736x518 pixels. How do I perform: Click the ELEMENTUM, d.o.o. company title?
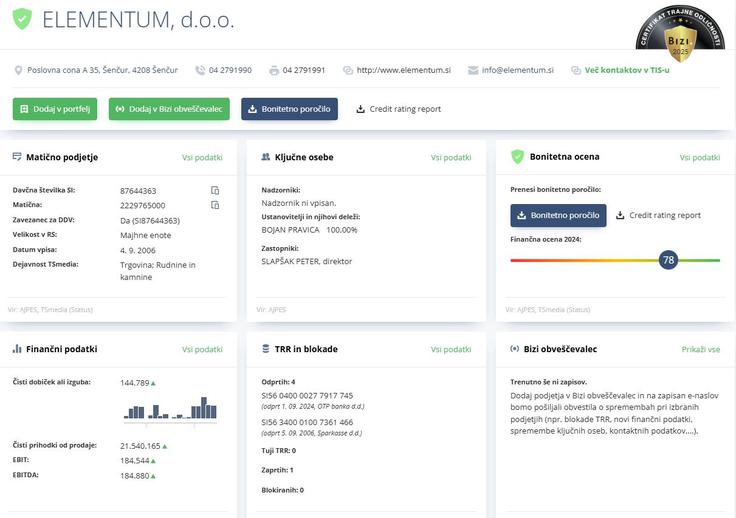click(x=138, y=20)
